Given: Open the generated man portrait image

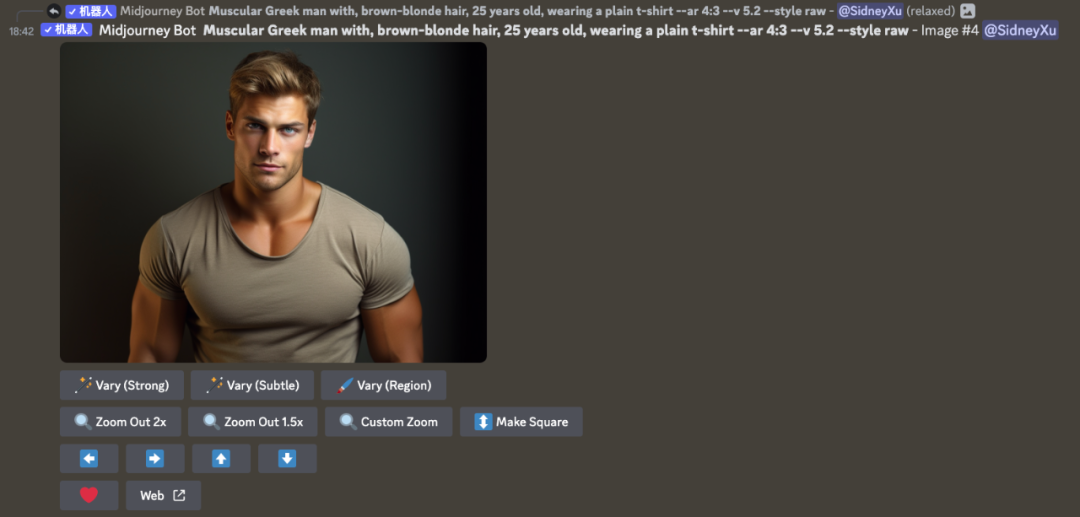Looking at the screenshot, I should [x=273, y=202].
